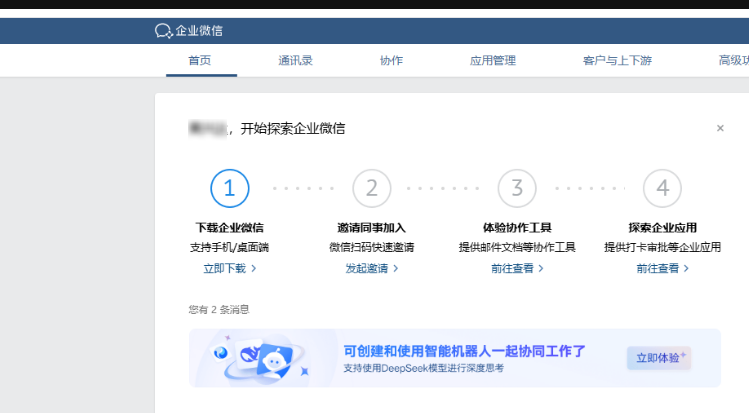Select the 客户与上下游 tab
The height and width of the screenshot is (413, 749).
[617, 61]
